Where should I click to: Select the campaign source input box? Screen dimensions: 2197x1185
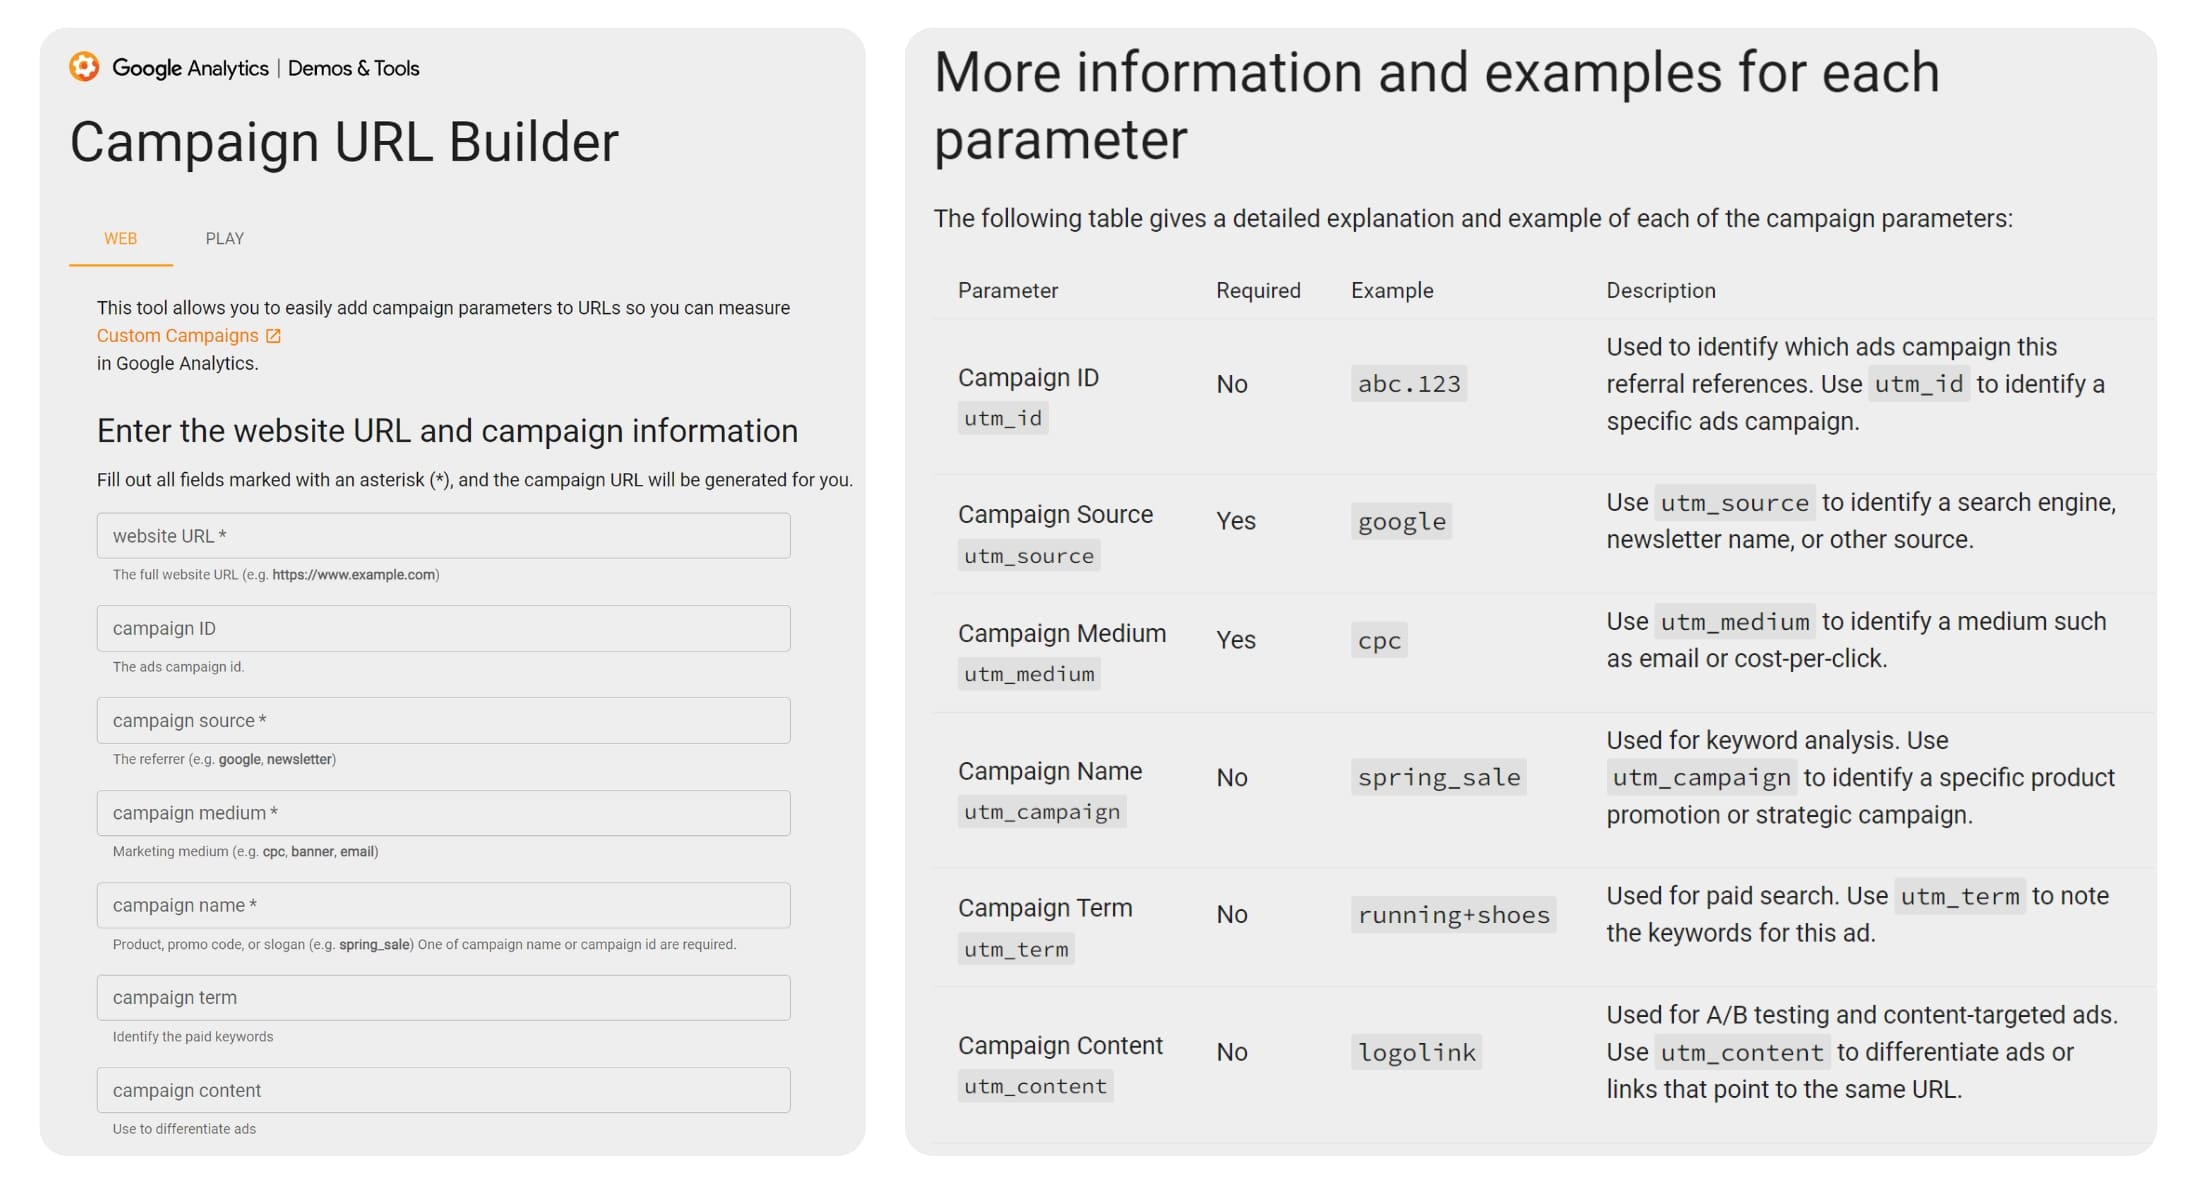tap(443, 720)
